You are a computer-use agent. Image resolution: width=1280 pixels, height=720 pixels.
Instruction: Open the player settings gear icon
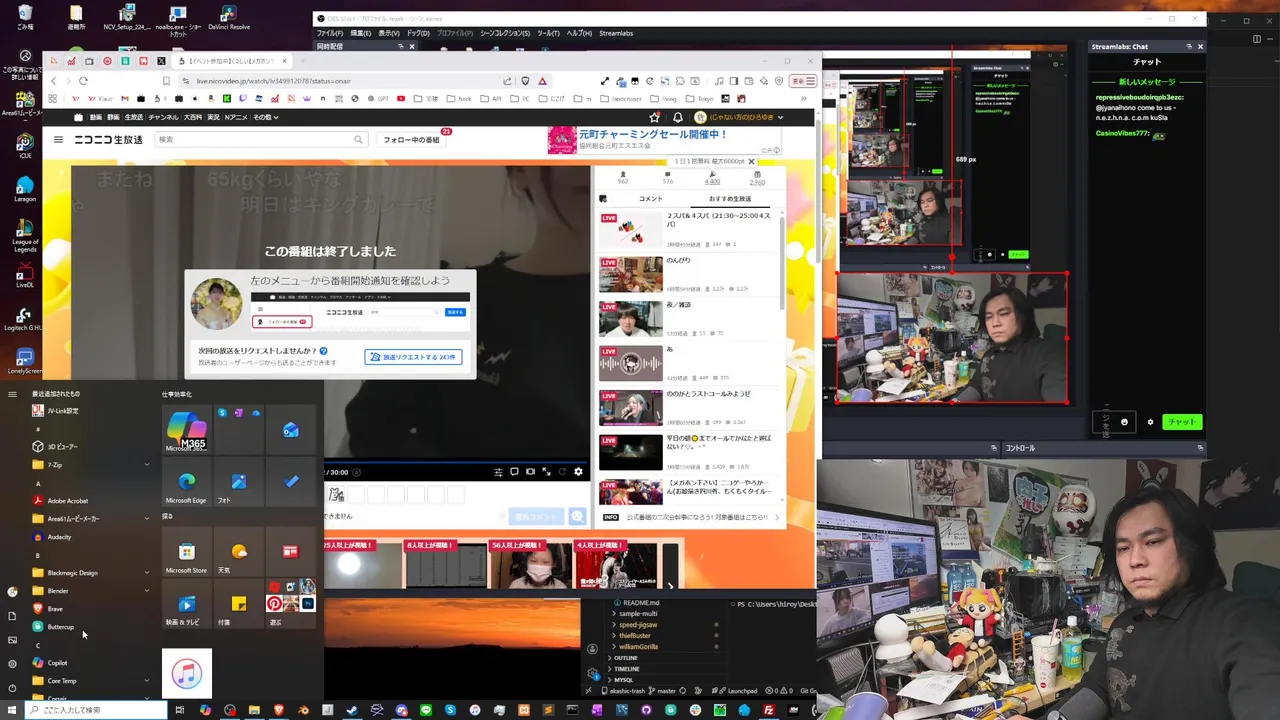578,472
